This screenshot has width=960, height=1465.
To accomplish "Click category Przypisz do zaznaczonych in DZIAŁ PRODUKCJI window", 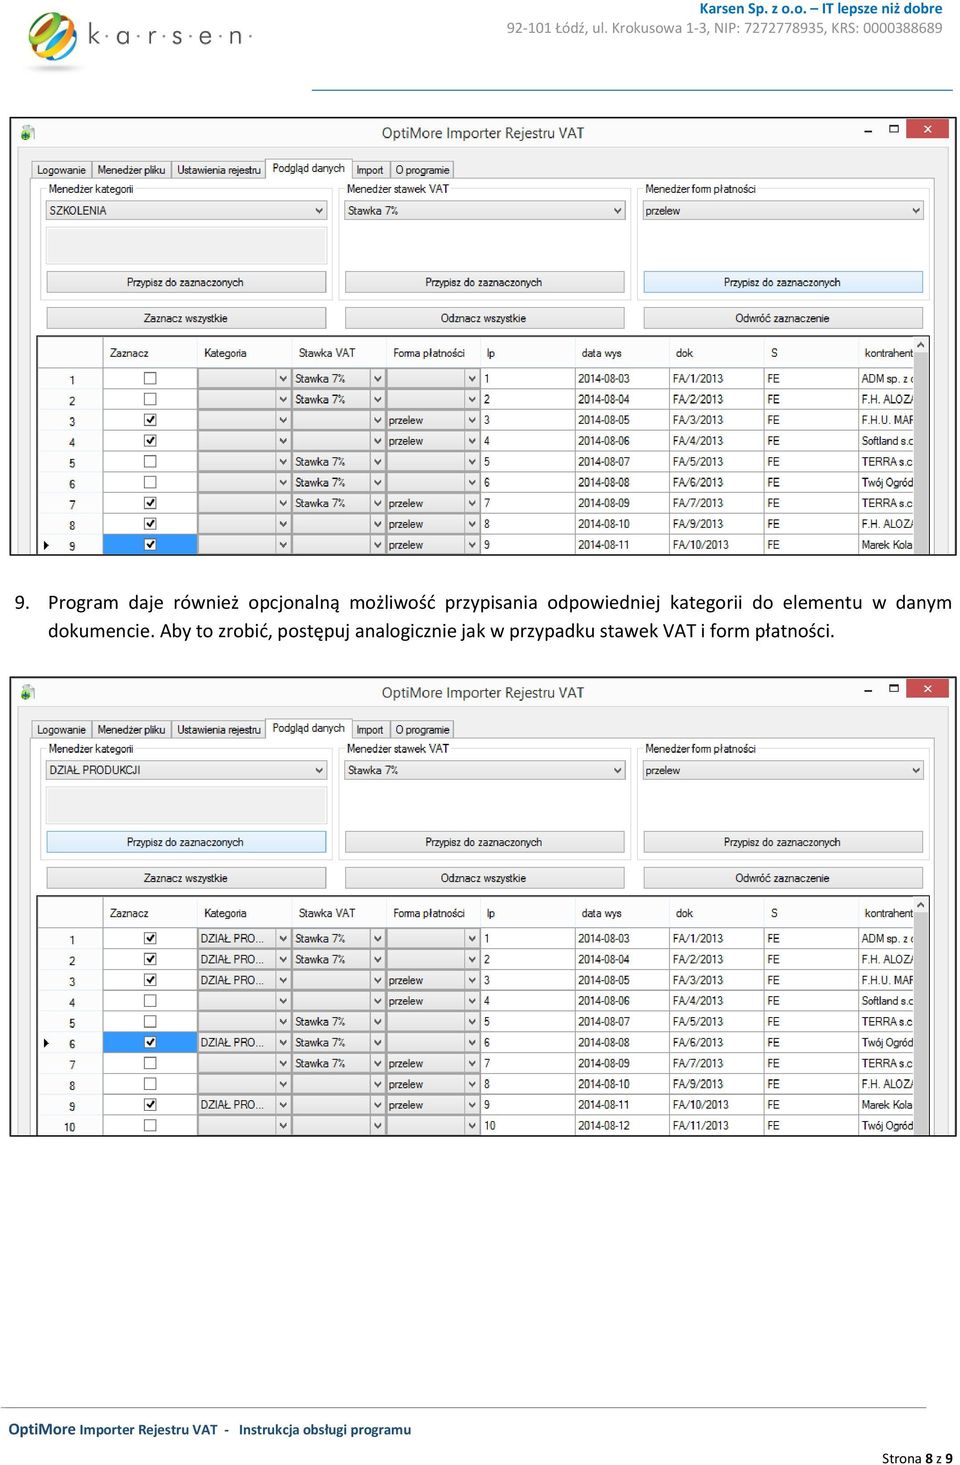I will (x=186, y=842).
